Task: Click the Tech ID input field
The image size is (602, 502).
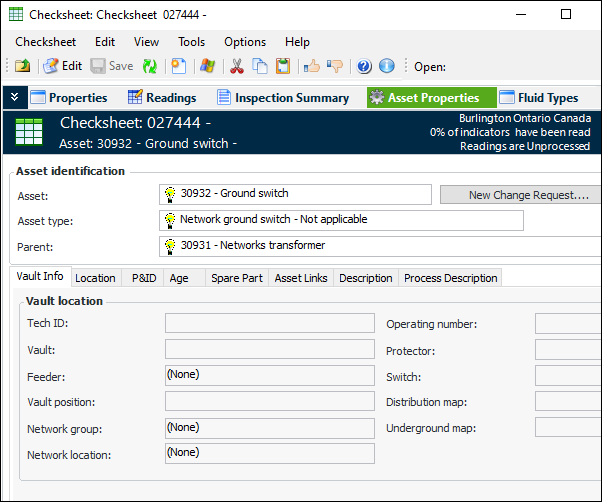Action: [x=269, y=323]
